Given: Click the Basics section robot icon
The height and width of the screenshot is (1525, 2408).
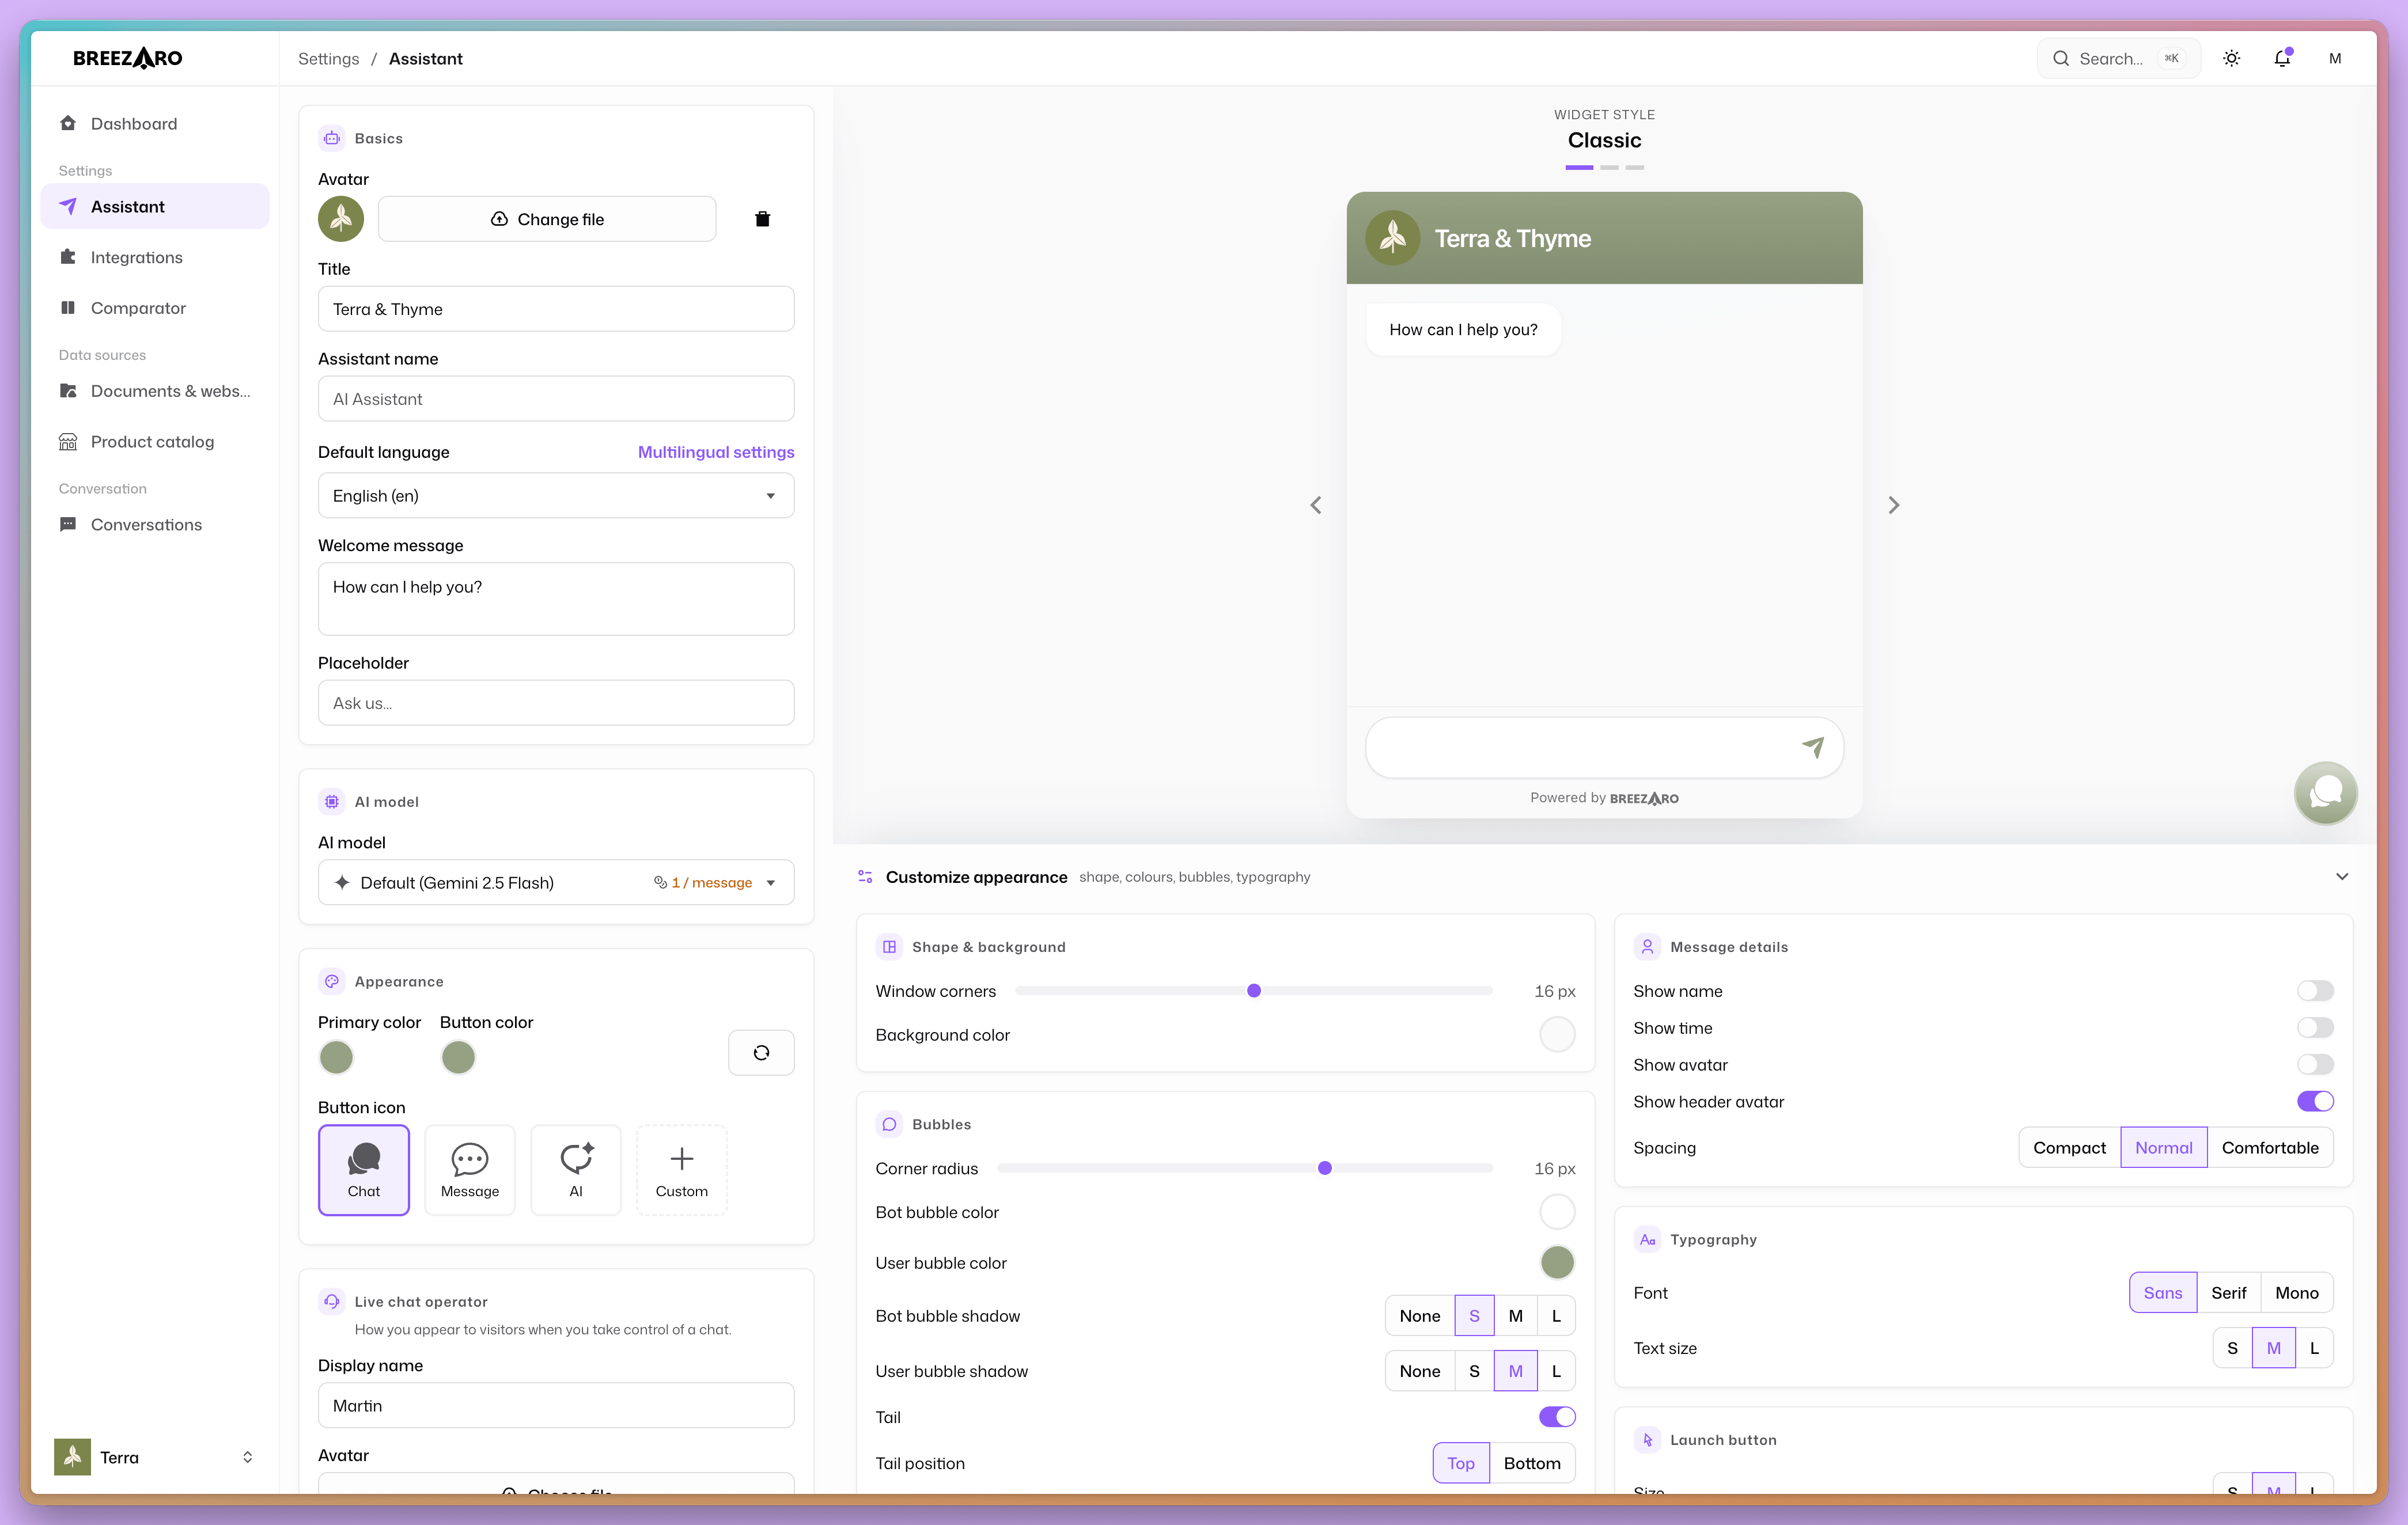Looking at the screenshot, I should click(x=332, y=138).
